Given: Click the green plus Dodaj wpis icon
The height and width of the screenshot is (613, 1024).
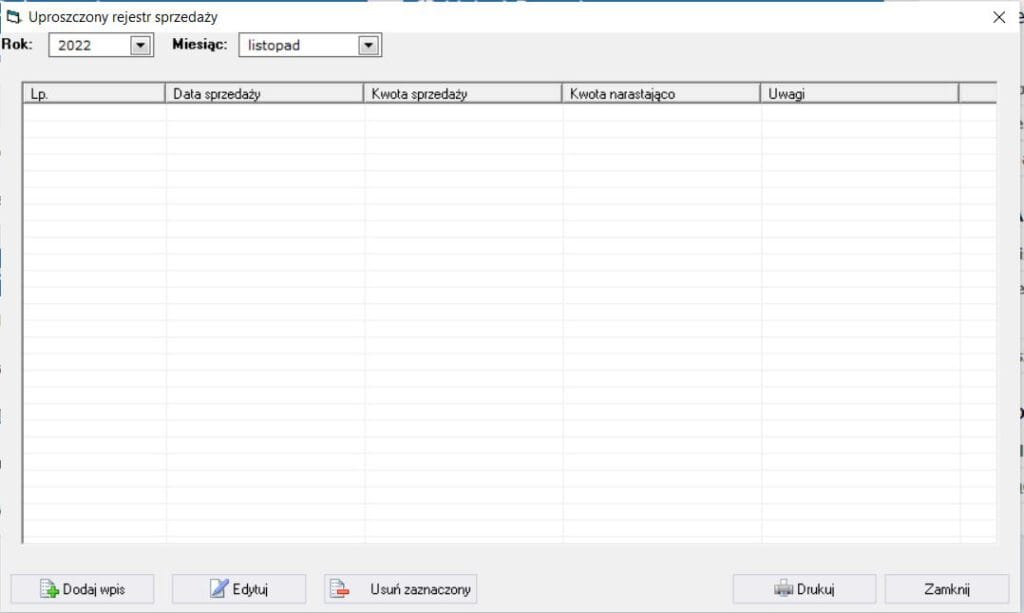Looking at the screenshot, I should [49, 589].
